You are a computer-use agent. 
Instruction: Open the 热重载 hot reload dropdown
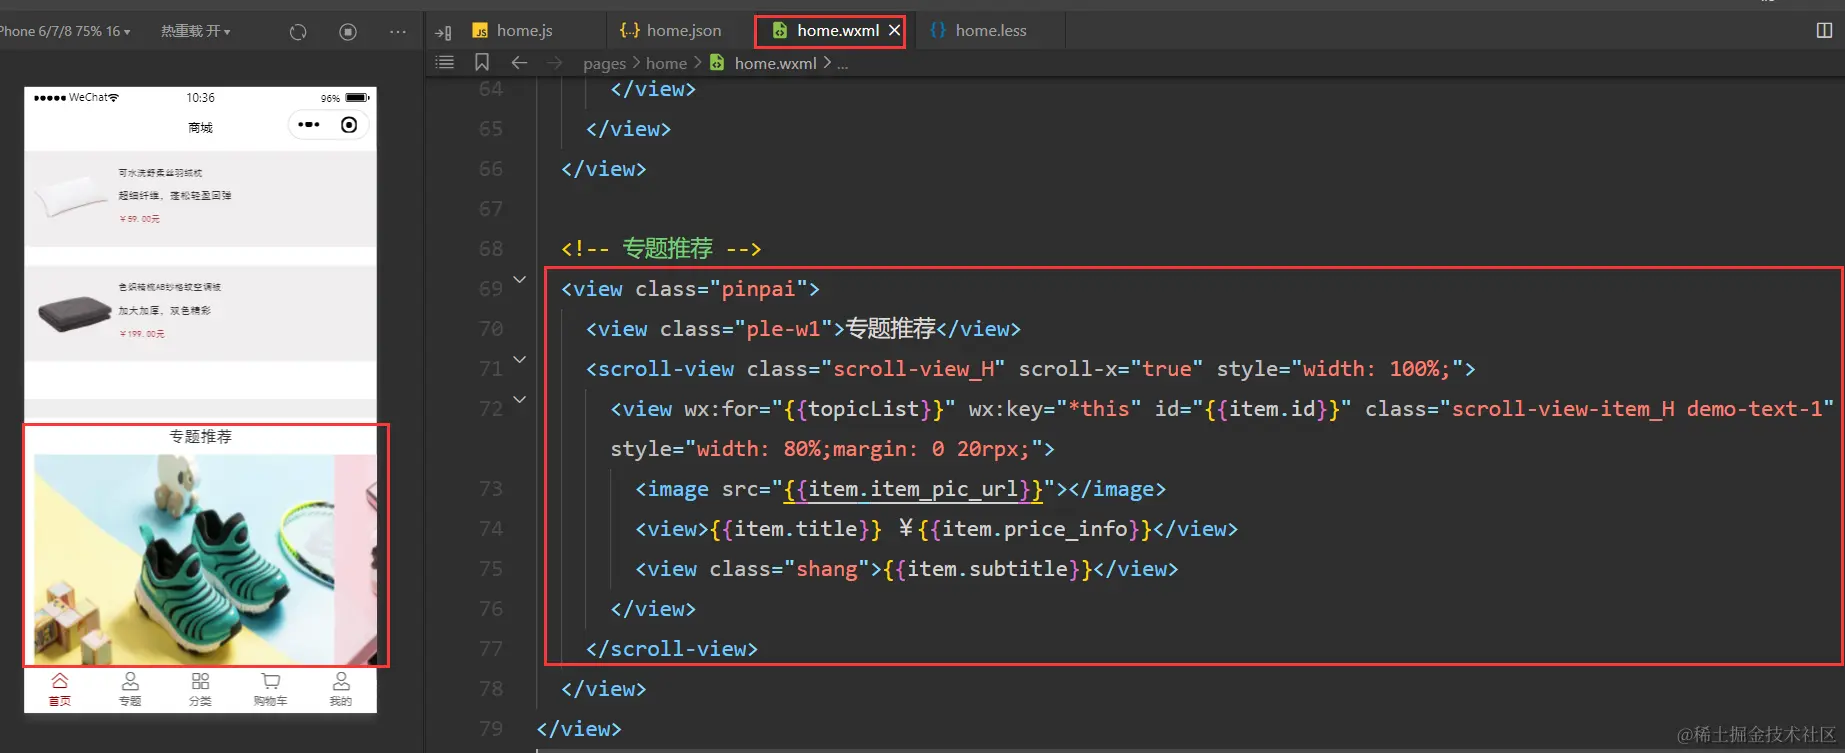coord(196,31)
